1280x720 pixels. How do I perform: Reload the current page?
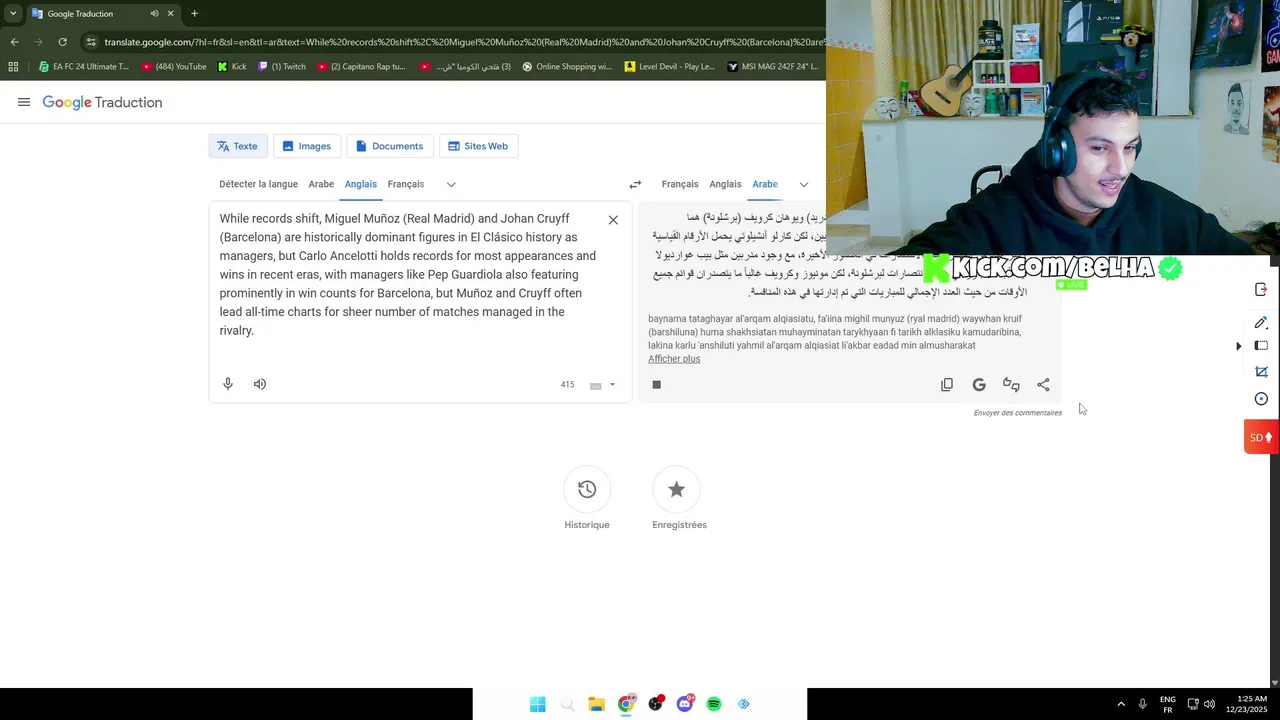pyautogui.click(x=62, y=42)
